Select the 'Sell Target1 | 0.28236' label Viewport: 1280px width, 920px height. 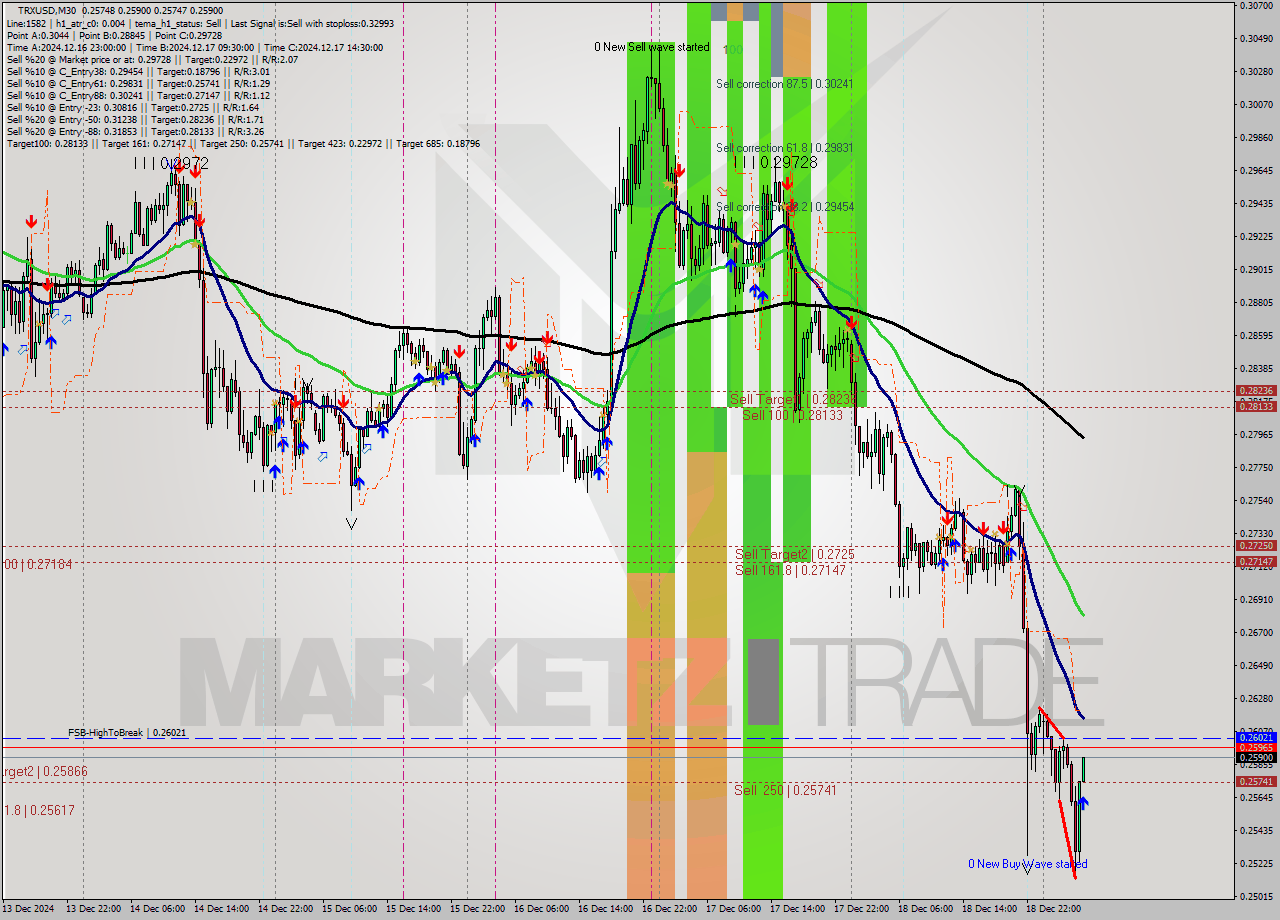791,399
